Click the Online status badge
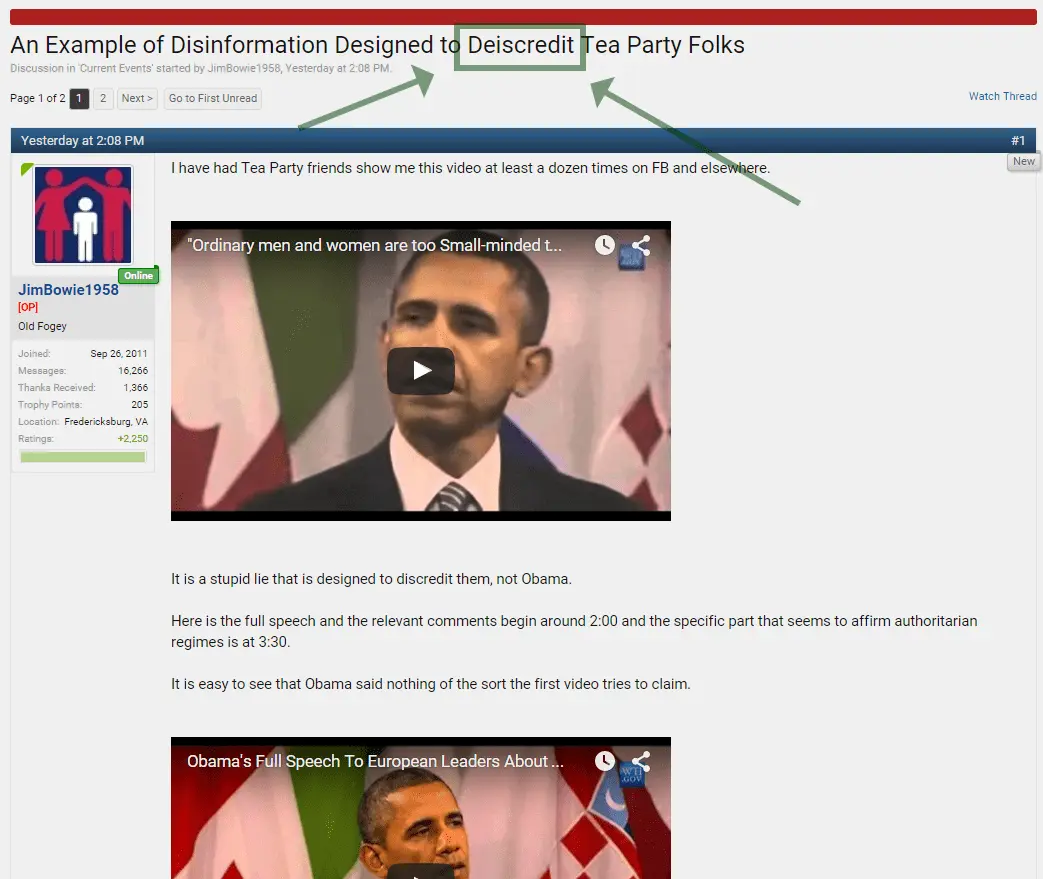The image size is (1043, 879). pyautogui.click(x=138, y=275)
